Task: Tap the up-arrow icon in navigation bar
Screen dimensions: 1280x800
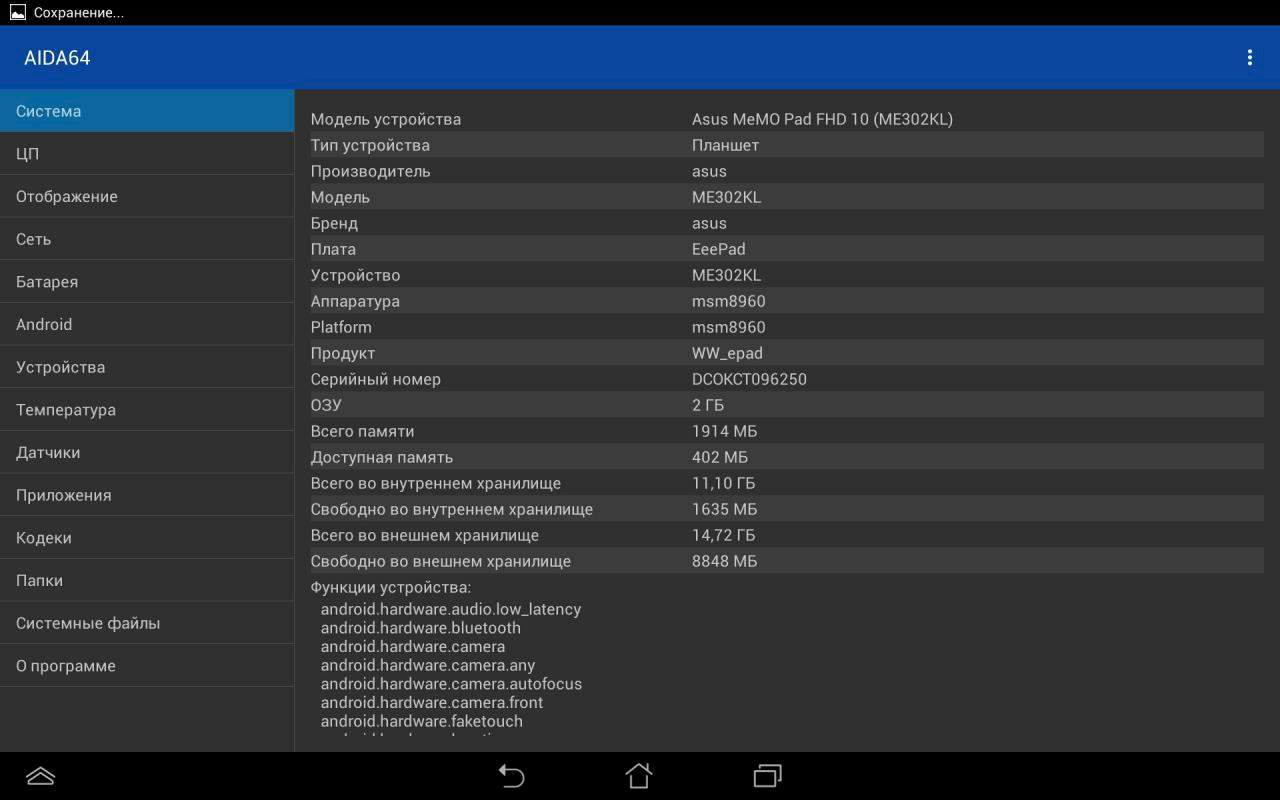Action: coord(40,776)
